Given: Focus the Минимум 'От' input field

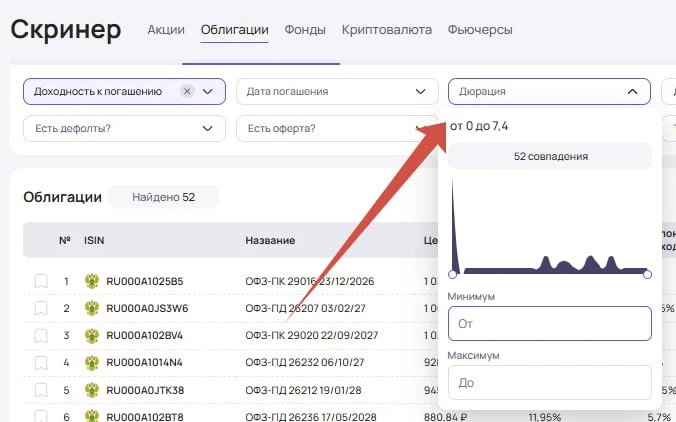Looking at the screenshot, I should click(x=550, y=324).
